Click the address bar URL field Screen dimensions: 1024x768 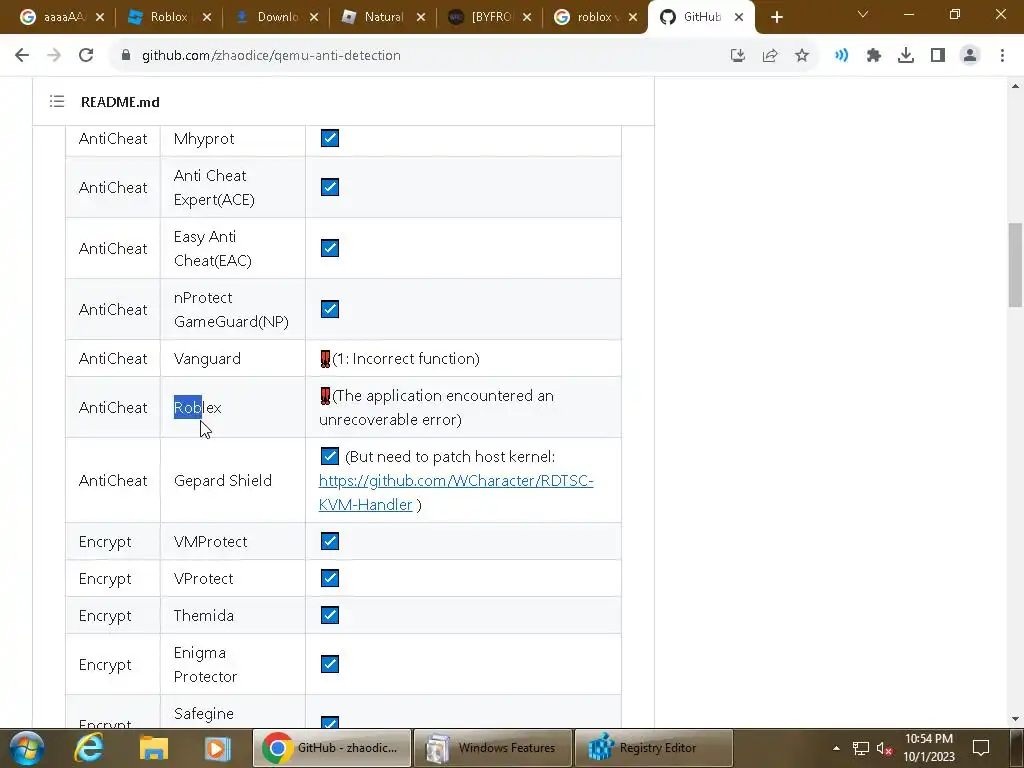tap(418, 56)
